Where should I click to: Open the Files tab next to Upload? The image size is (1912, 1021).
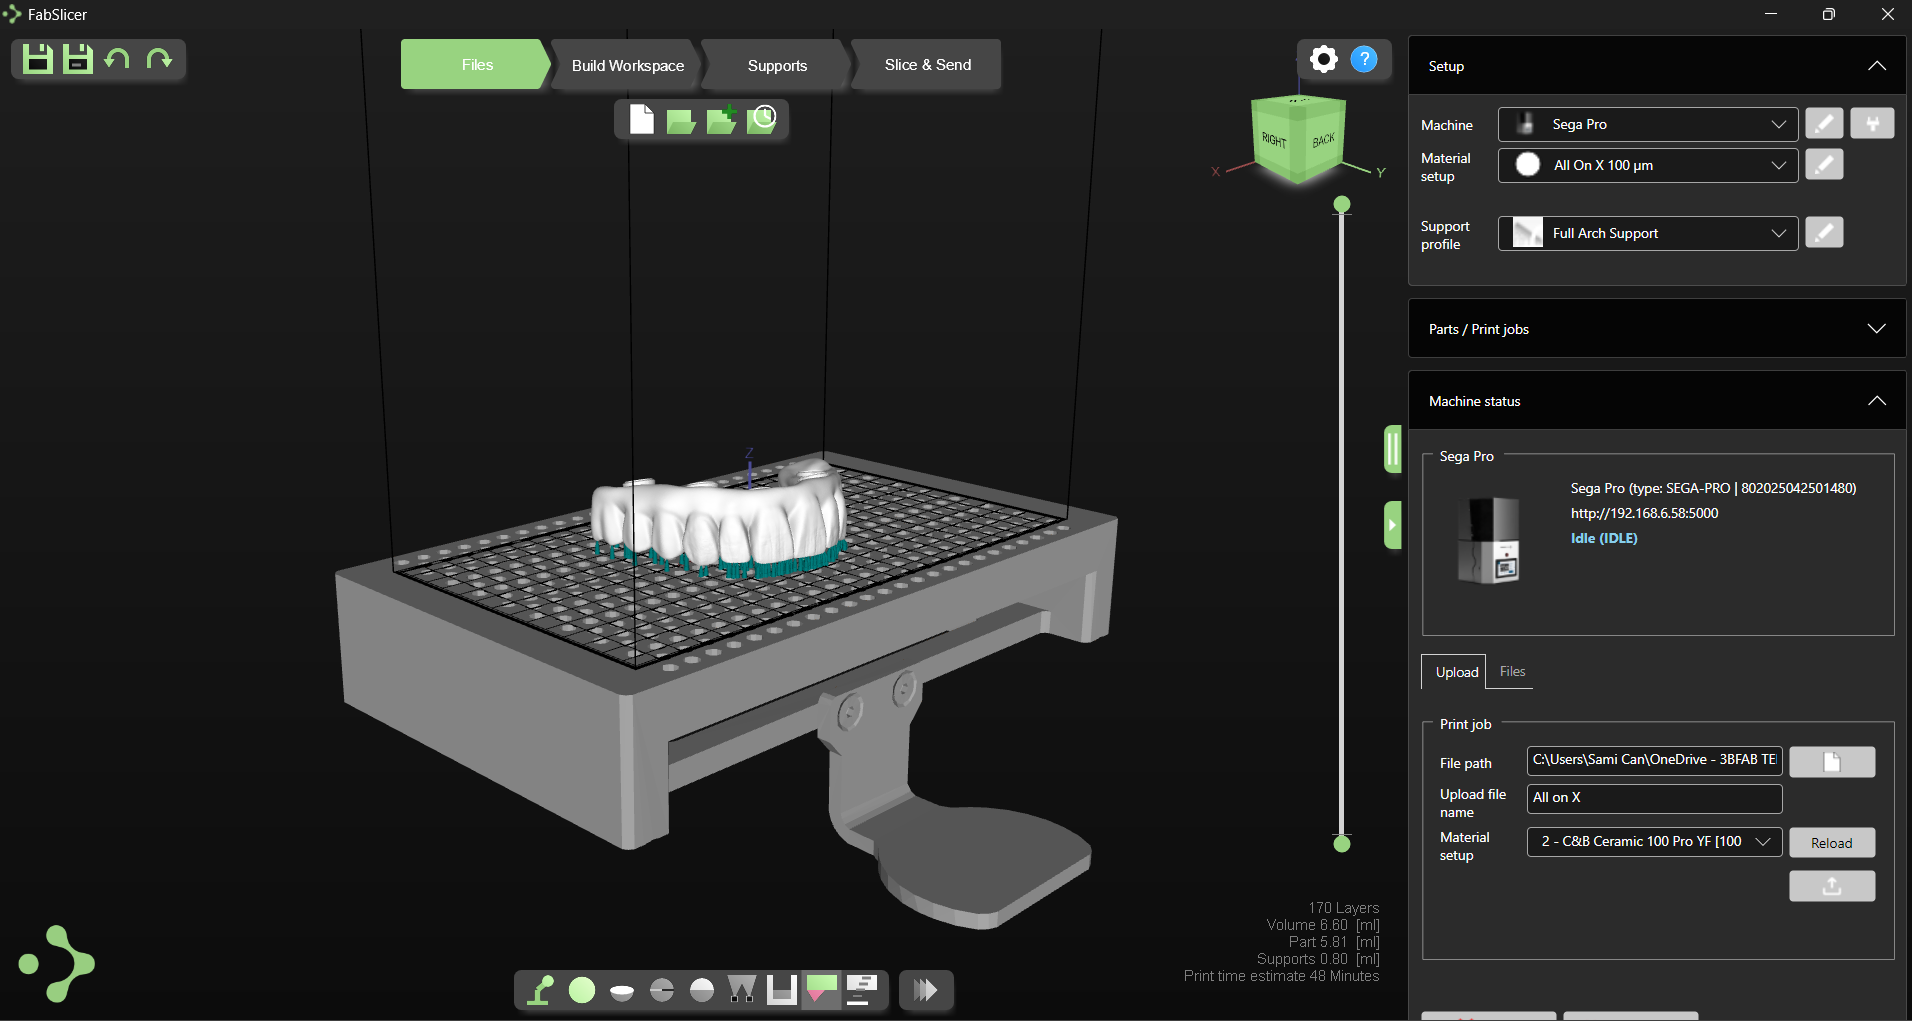(x=1512, y=672)
